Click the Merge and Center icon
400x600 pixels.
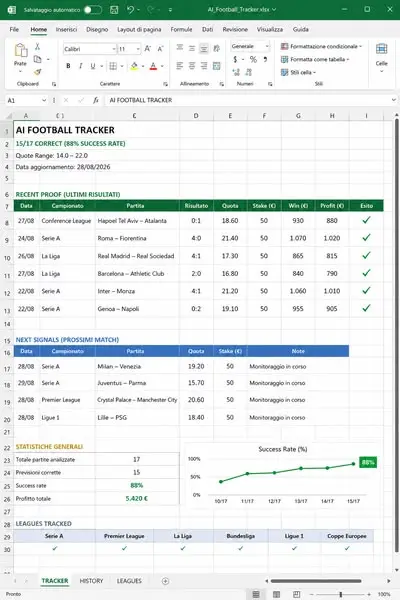217,66
